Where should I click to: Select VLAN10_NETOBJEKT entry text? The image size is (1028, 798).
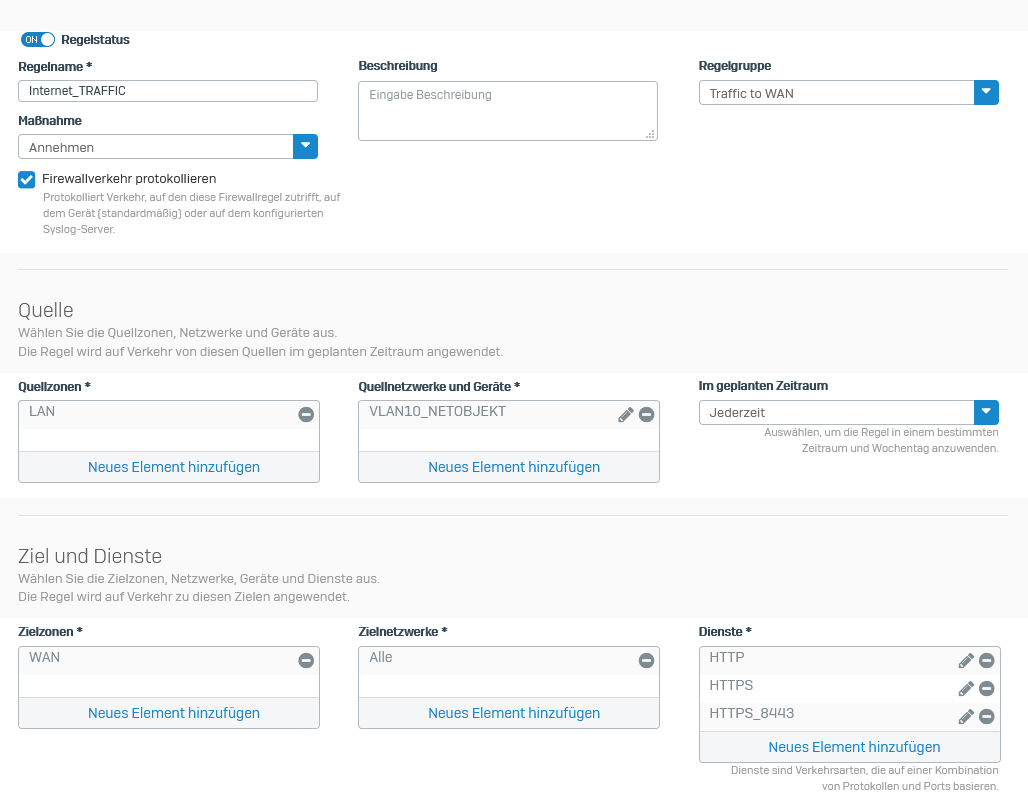click(x=437, y=412)
